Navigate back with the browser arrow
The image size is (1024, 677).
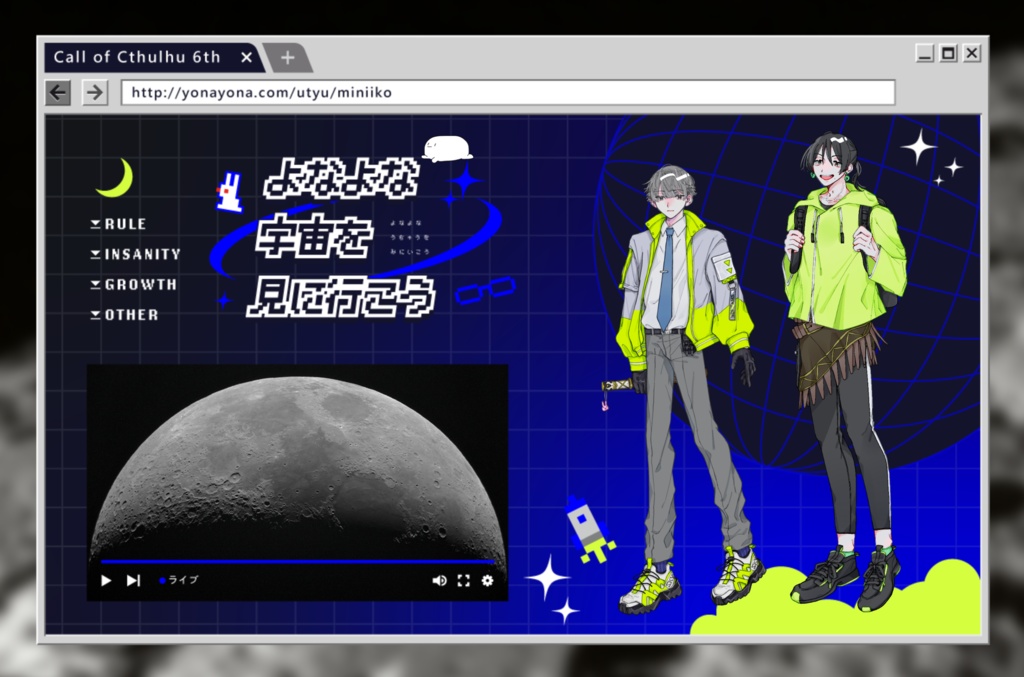pyautogui.click(x=57, y=92)
